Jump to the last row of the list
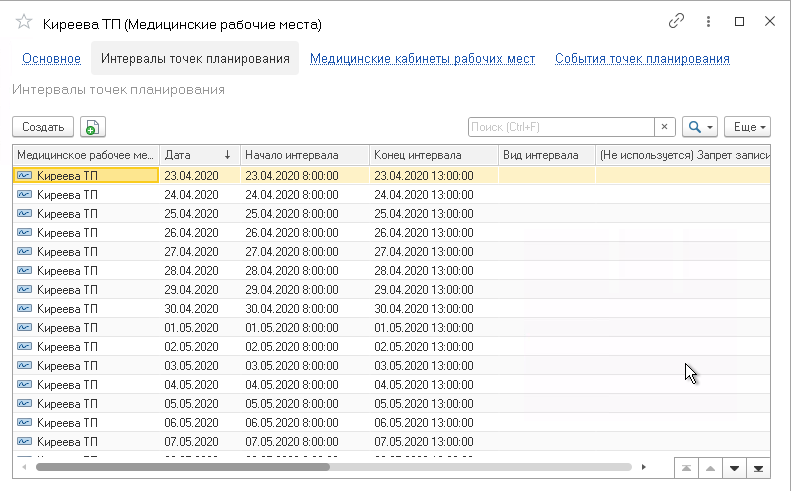Image resolution: width=791 pixels, height=491 pixels. [760, 467]
